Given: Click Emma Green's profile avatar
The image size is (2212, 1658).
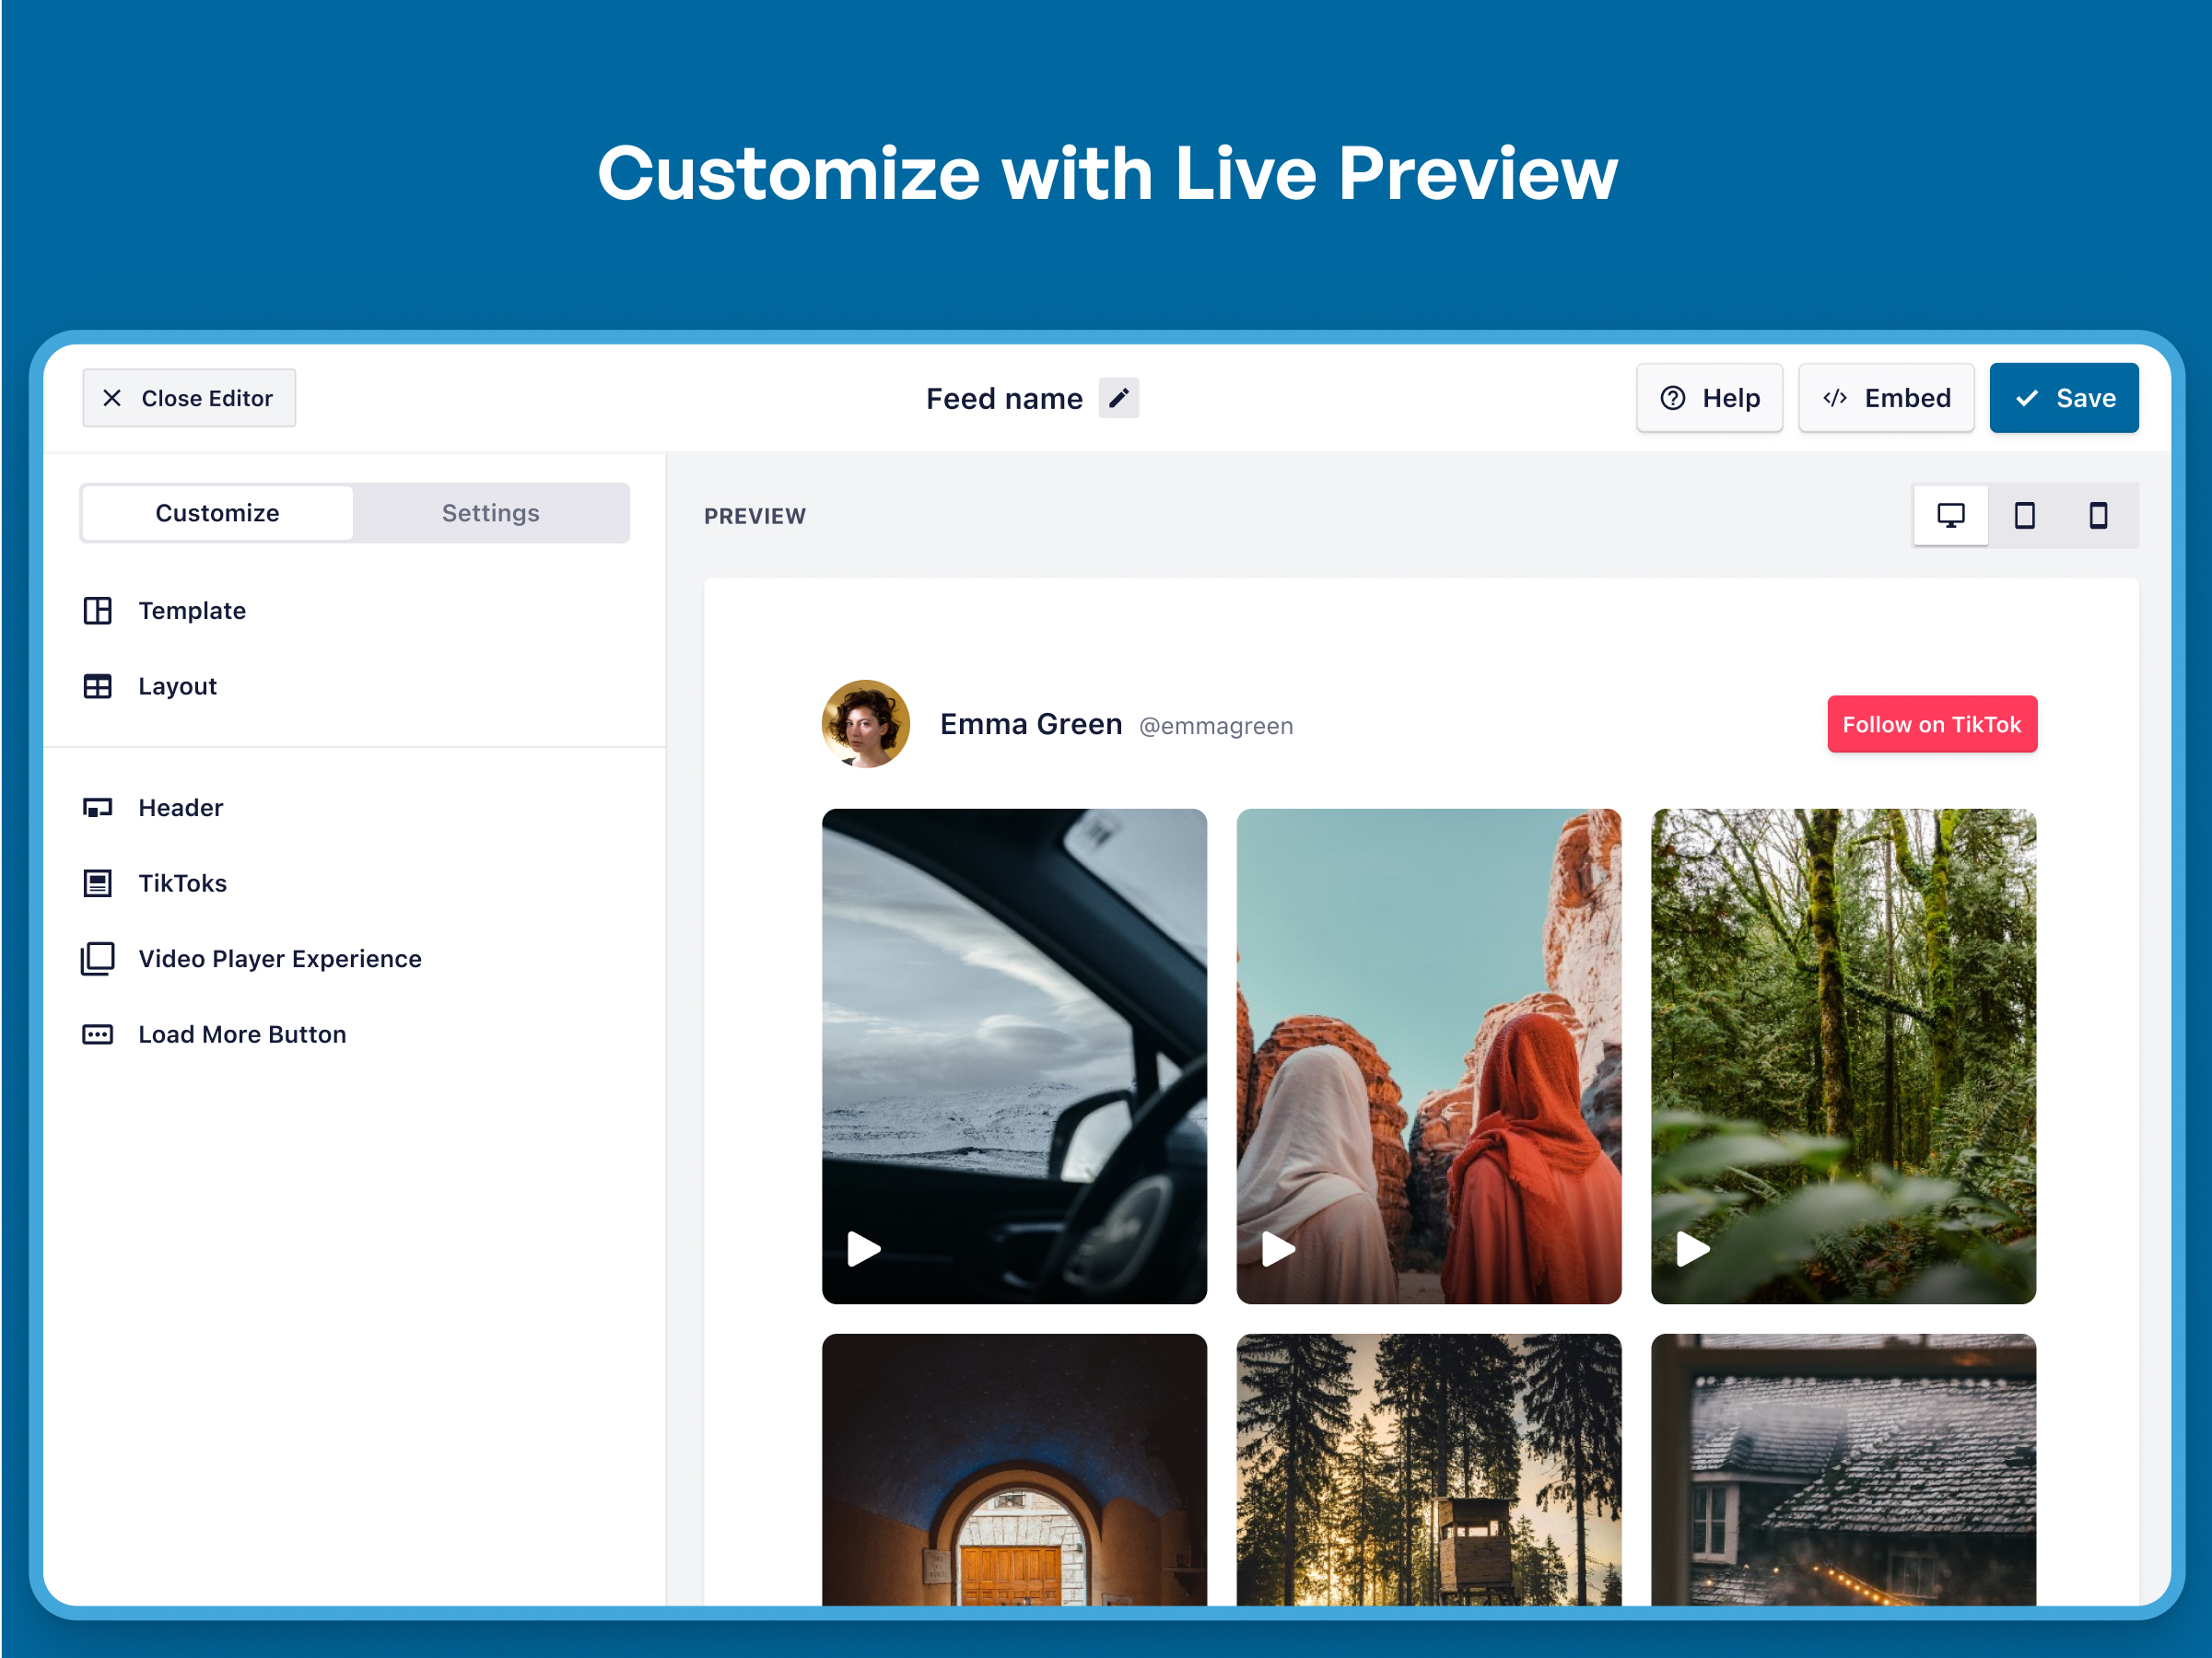Looking at the screenshot, I should point(865,724).
